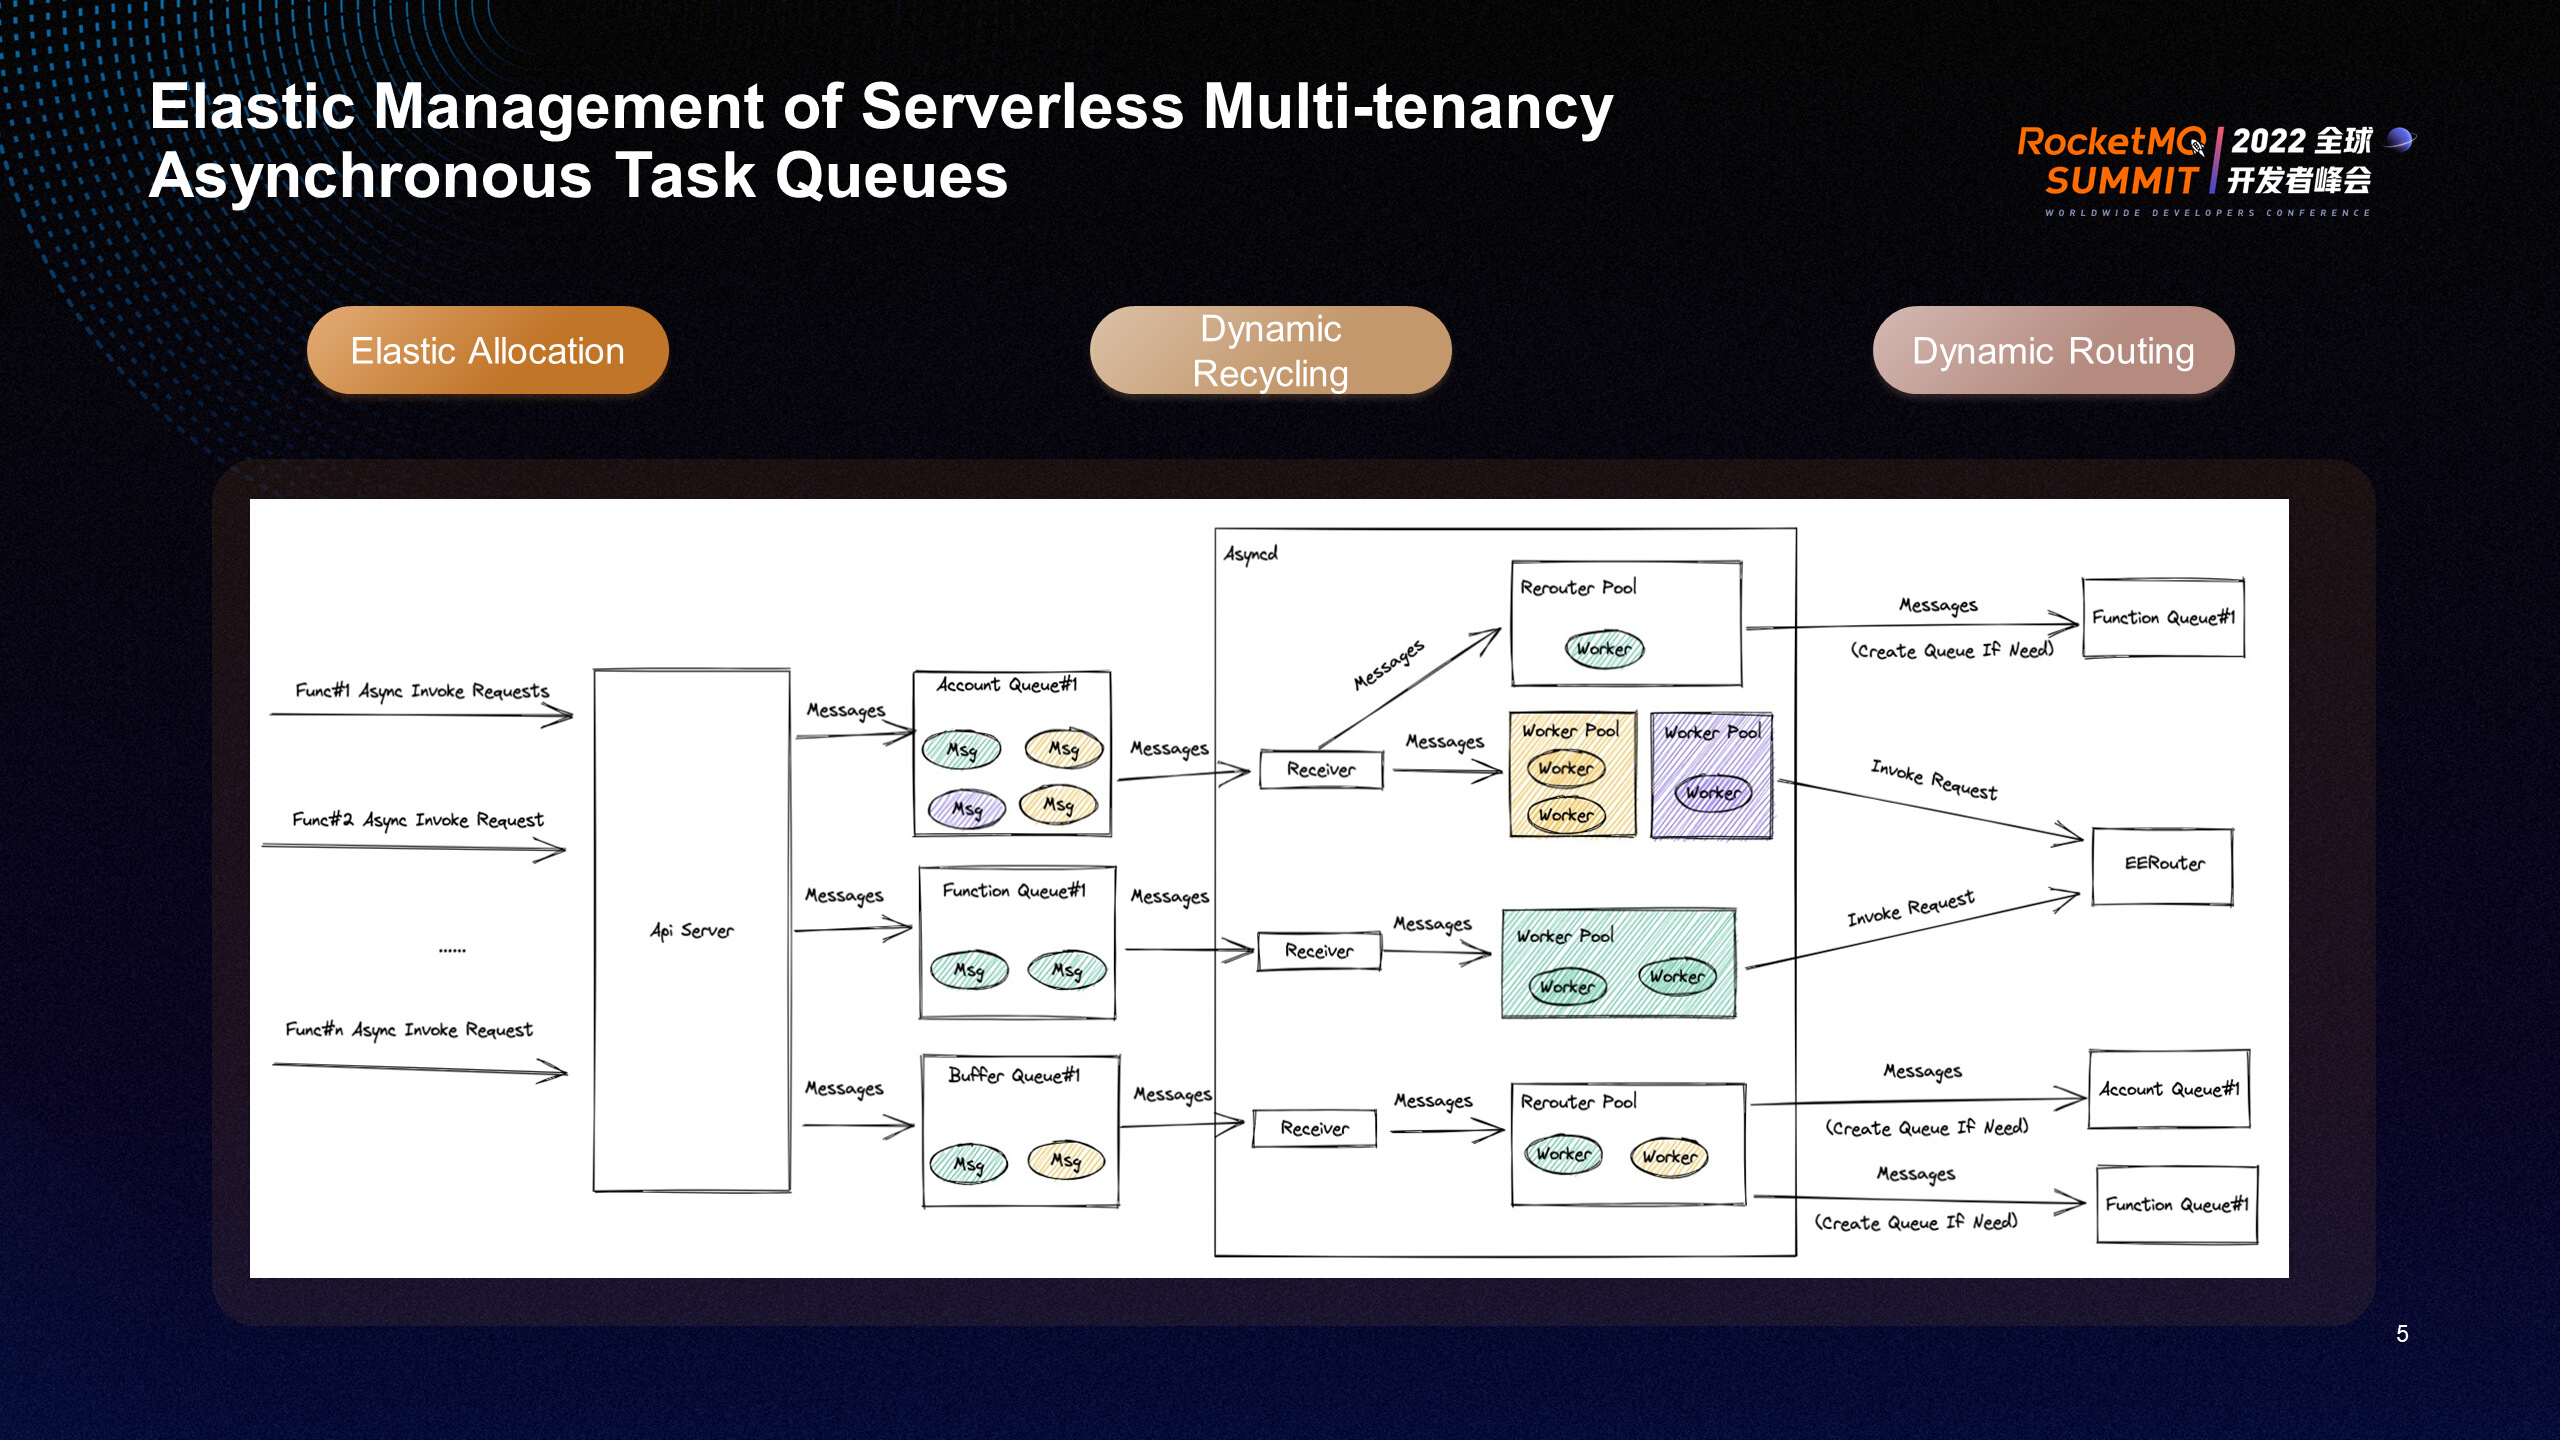Click the middle Receiver box
This screenshot has height=1440, width=2560.
tap(1319, 951)
